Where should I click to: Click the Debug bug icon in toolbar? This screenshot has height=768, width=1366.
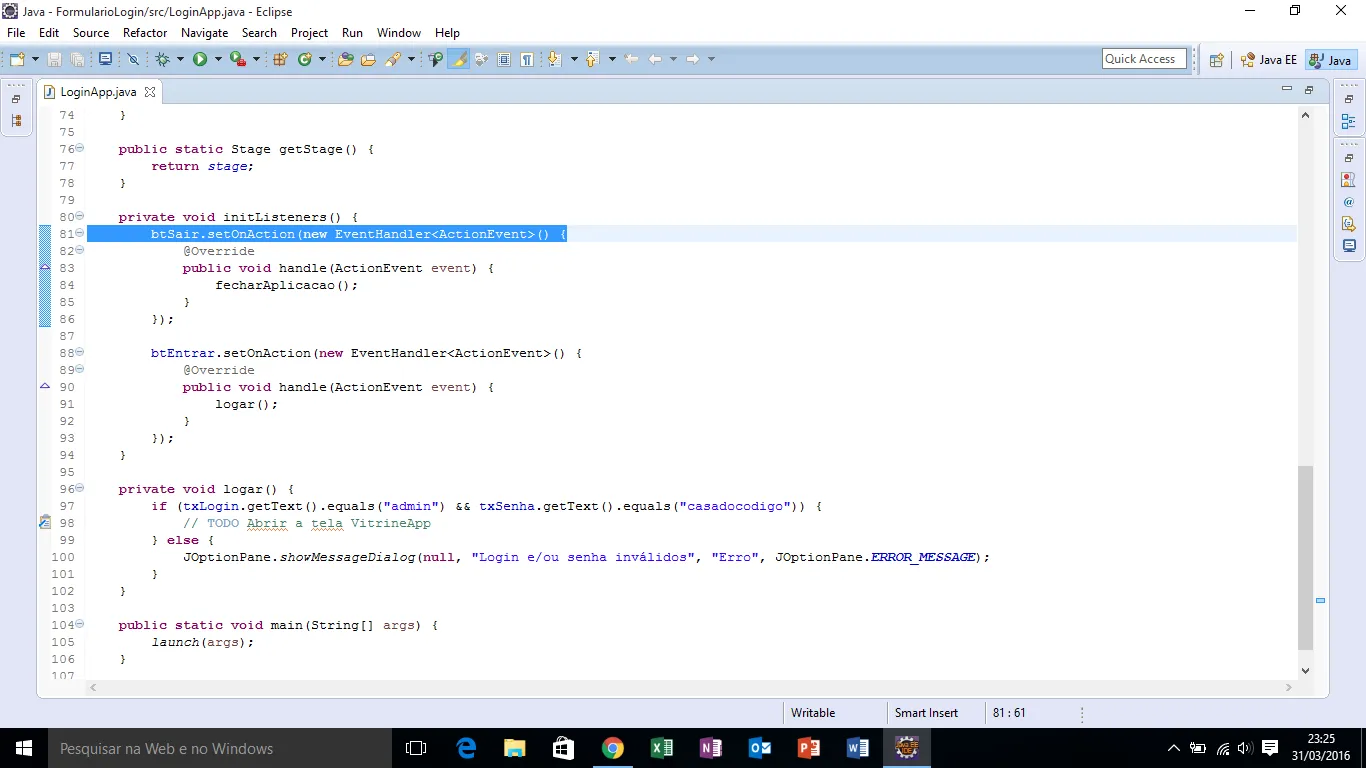pos(162,60)
